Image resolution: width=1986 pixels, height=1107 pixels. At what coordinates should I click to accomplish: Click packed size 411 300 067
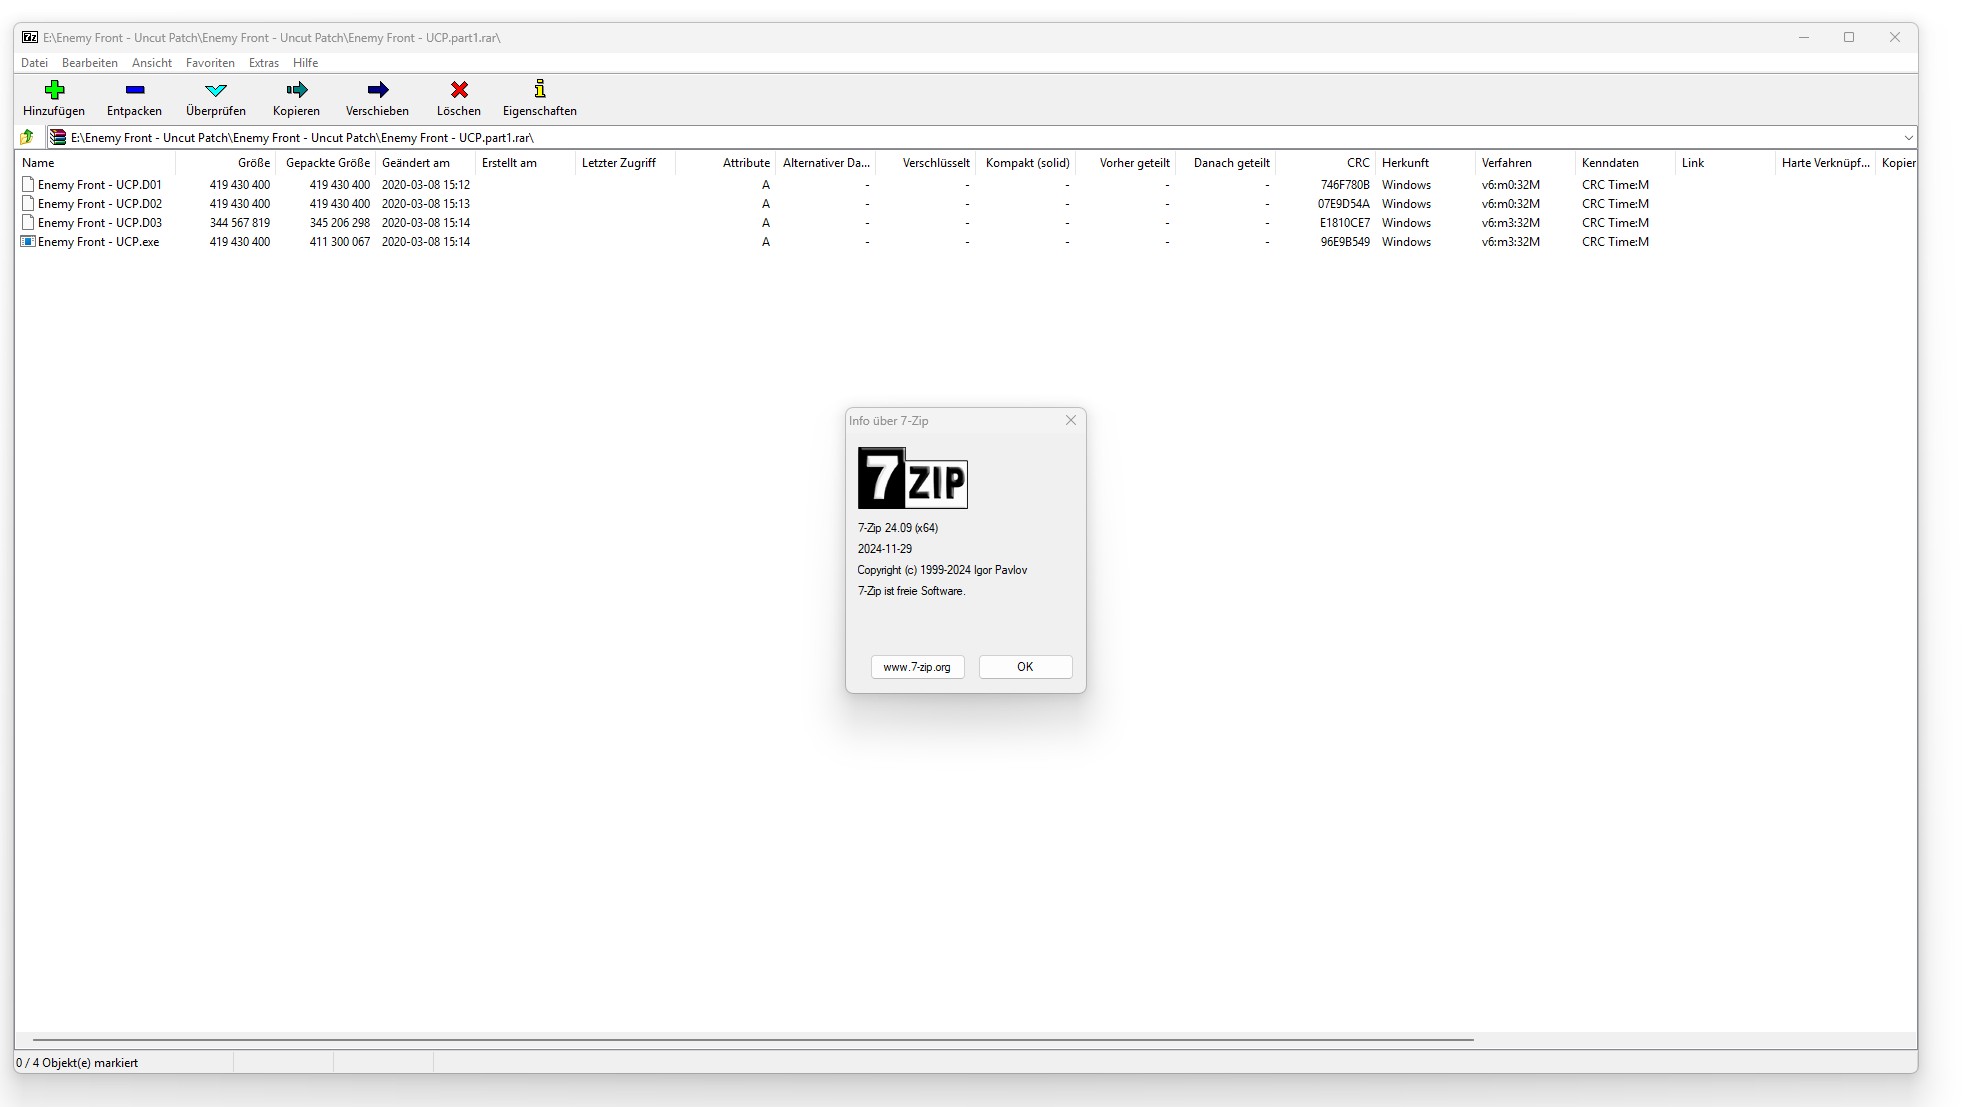[340, 242]
